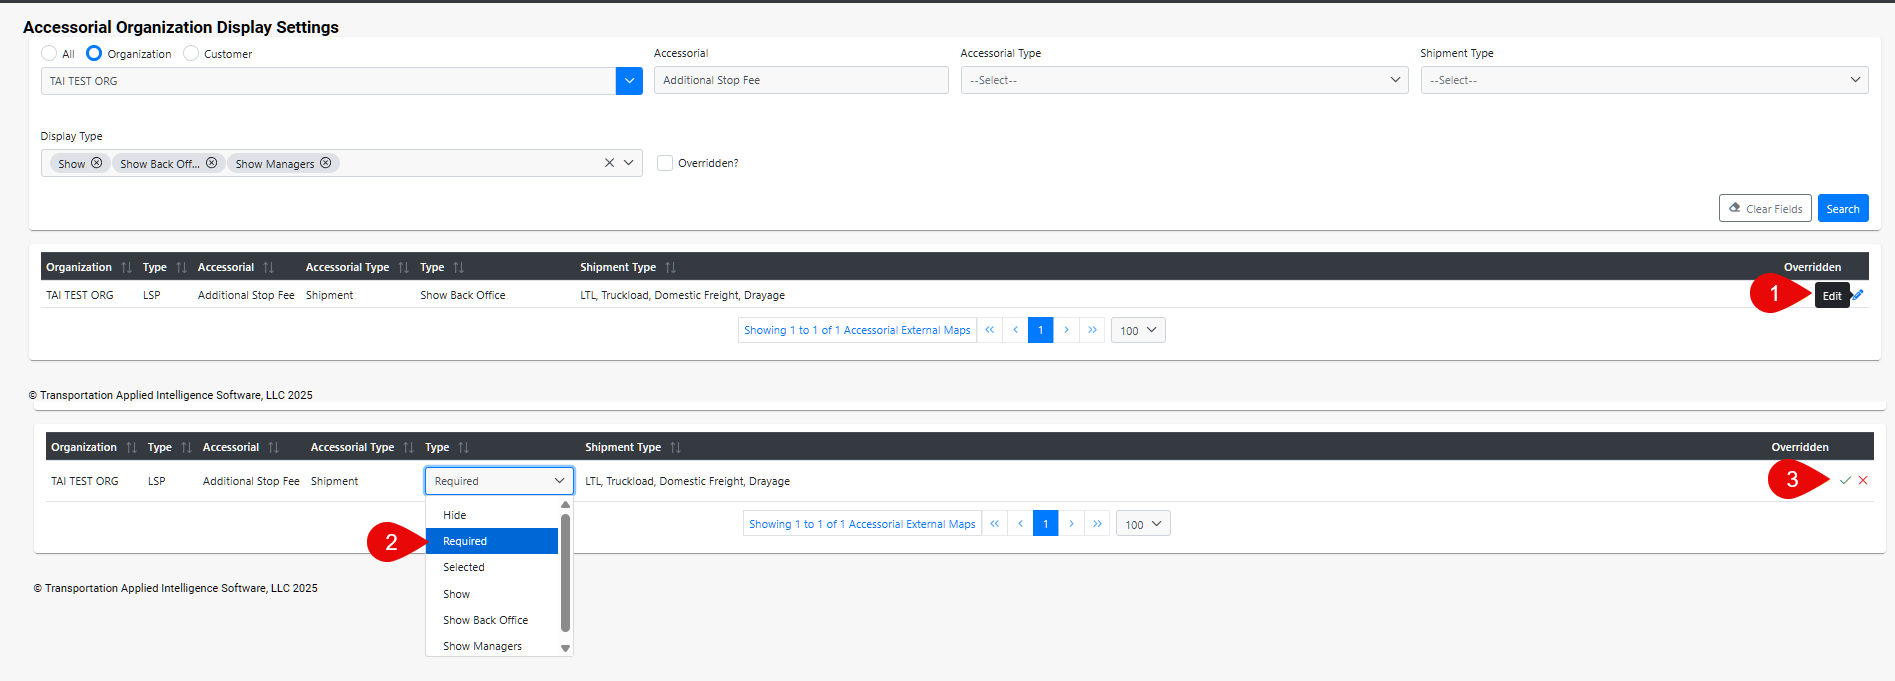
Task: Click the pencil edit icon in first table row
Action: 1858,295
